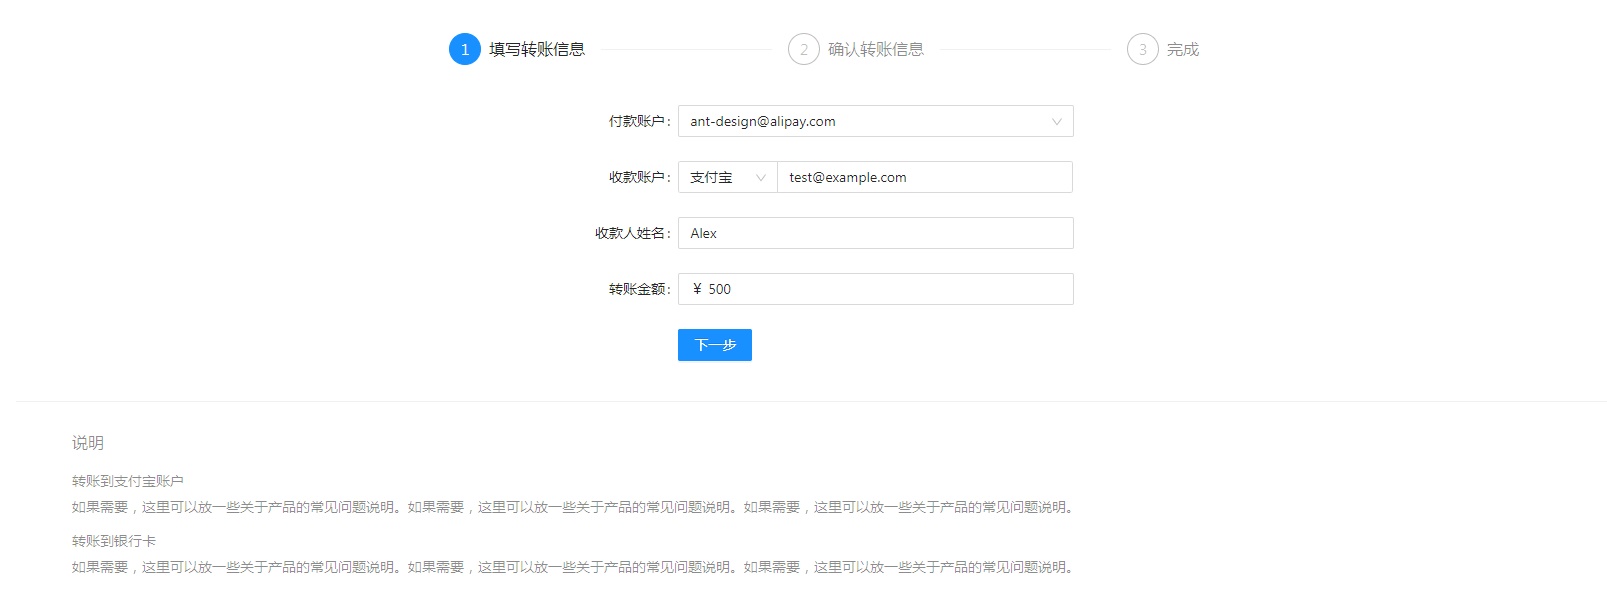The width and height of the screenshot is (1607, 607).
Task: Click the blue step 1 circle
Action: 464,49
